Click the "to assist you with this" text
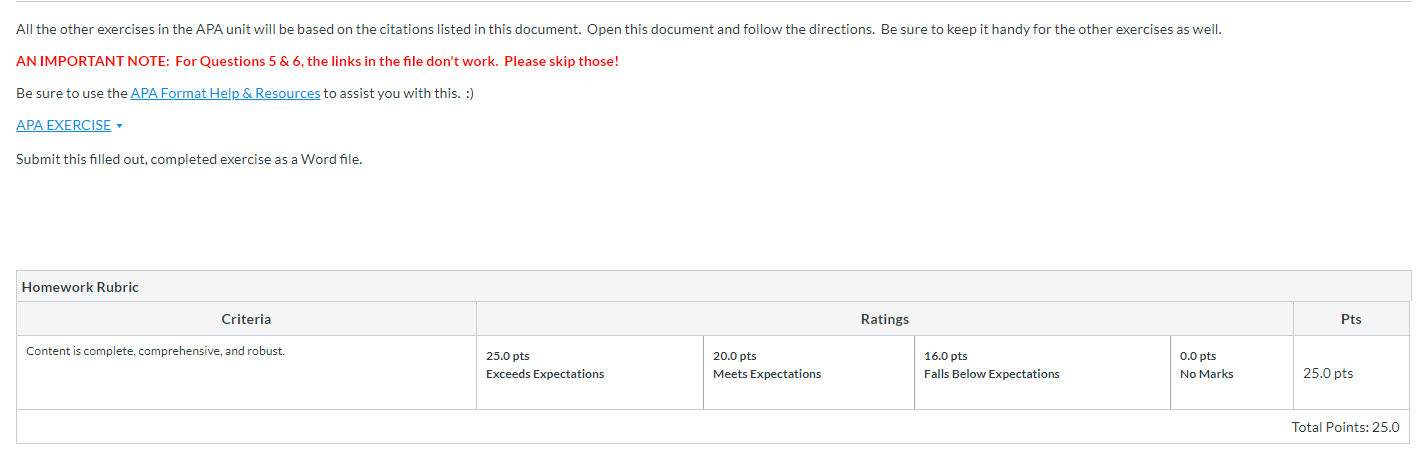1427x461 pixels. click(392, 93)
